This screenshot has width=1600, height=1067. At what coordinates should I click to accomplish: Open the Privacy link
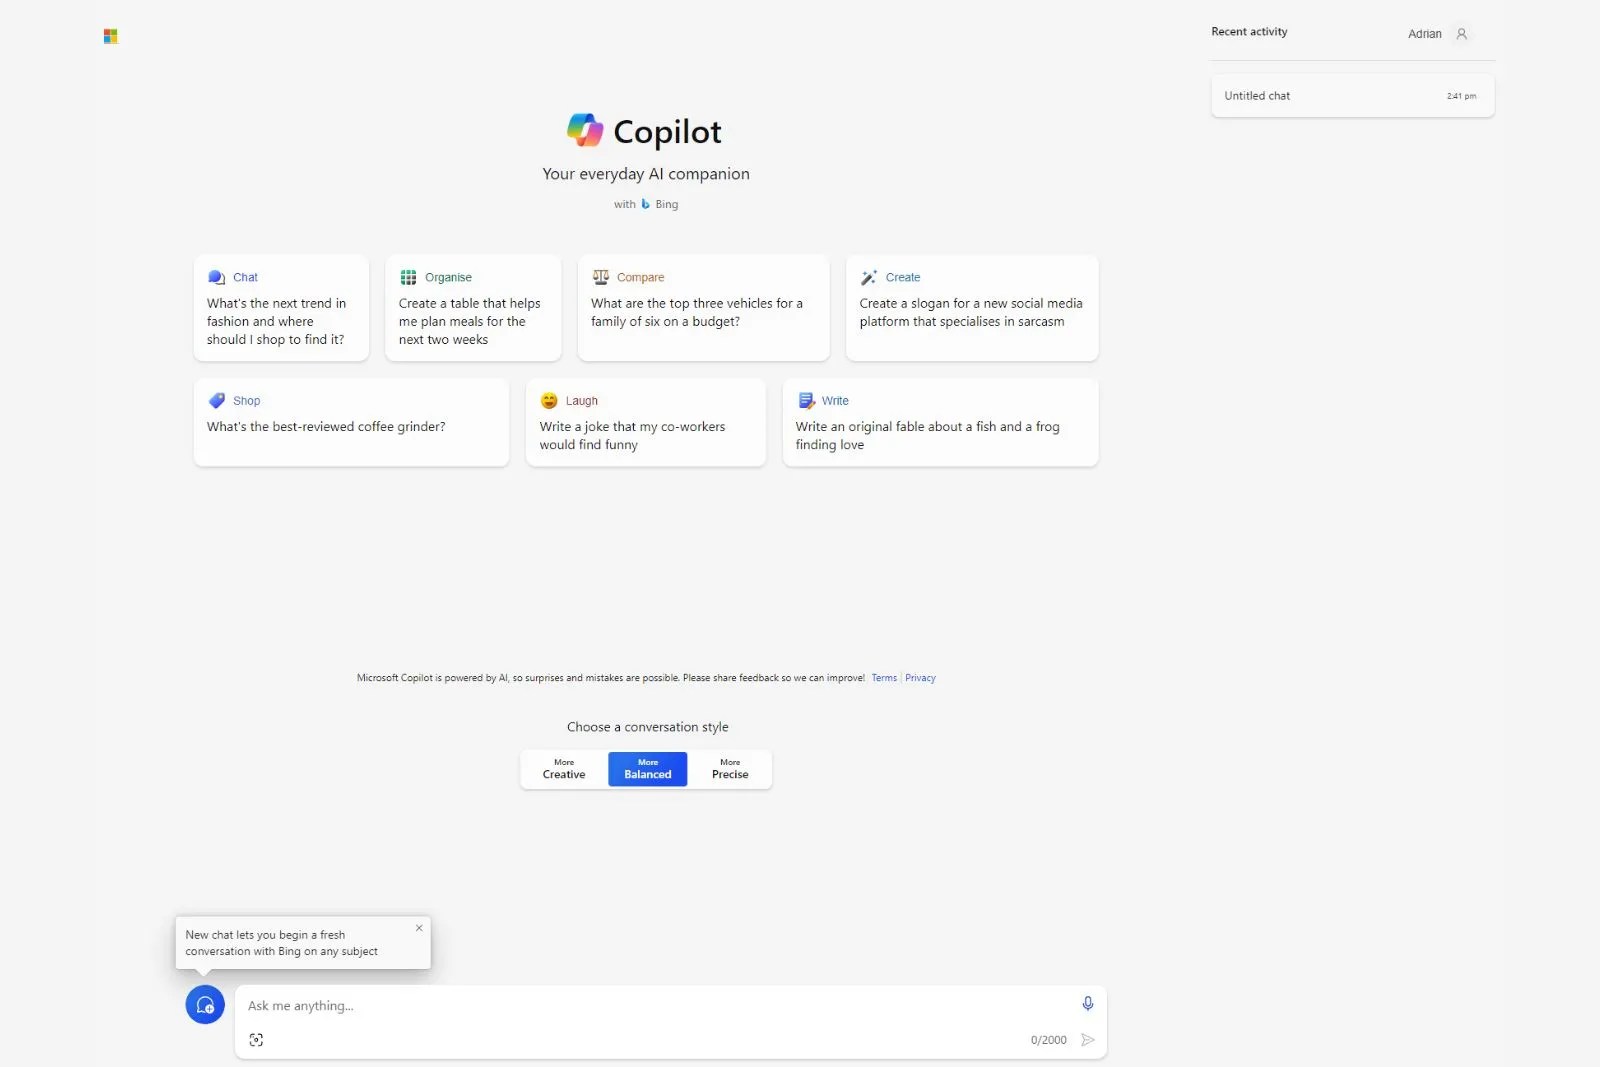coord(920,678)
